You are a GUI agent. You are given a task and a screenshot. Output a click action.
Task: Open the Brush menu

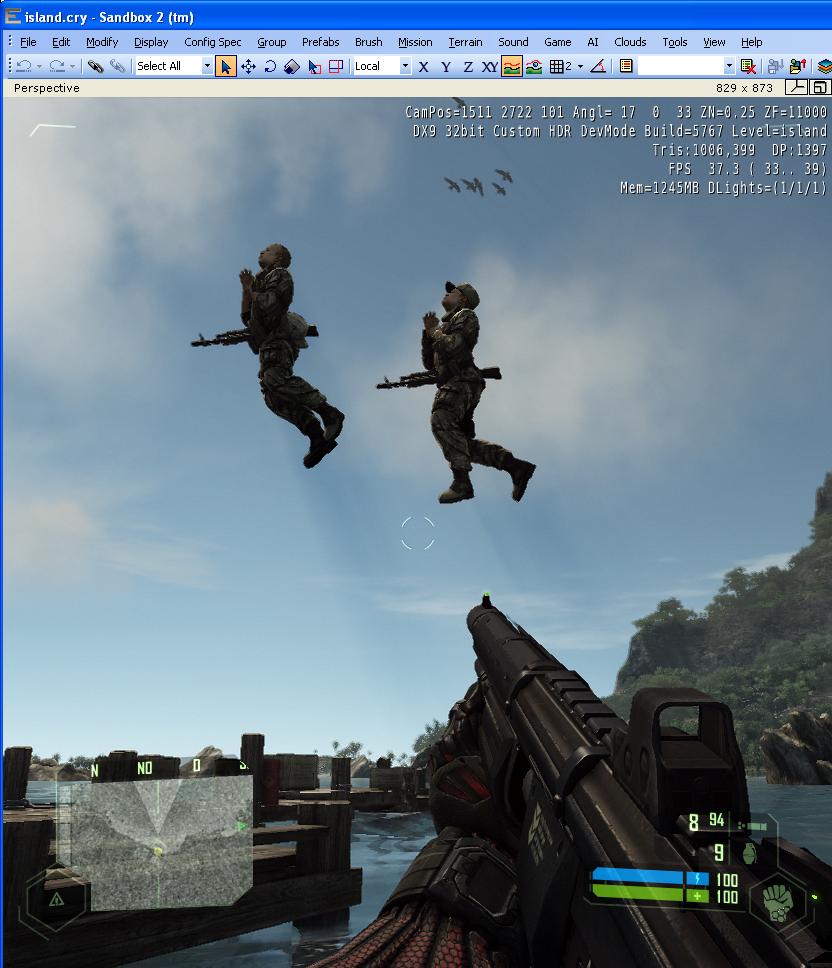click(368, 42)
